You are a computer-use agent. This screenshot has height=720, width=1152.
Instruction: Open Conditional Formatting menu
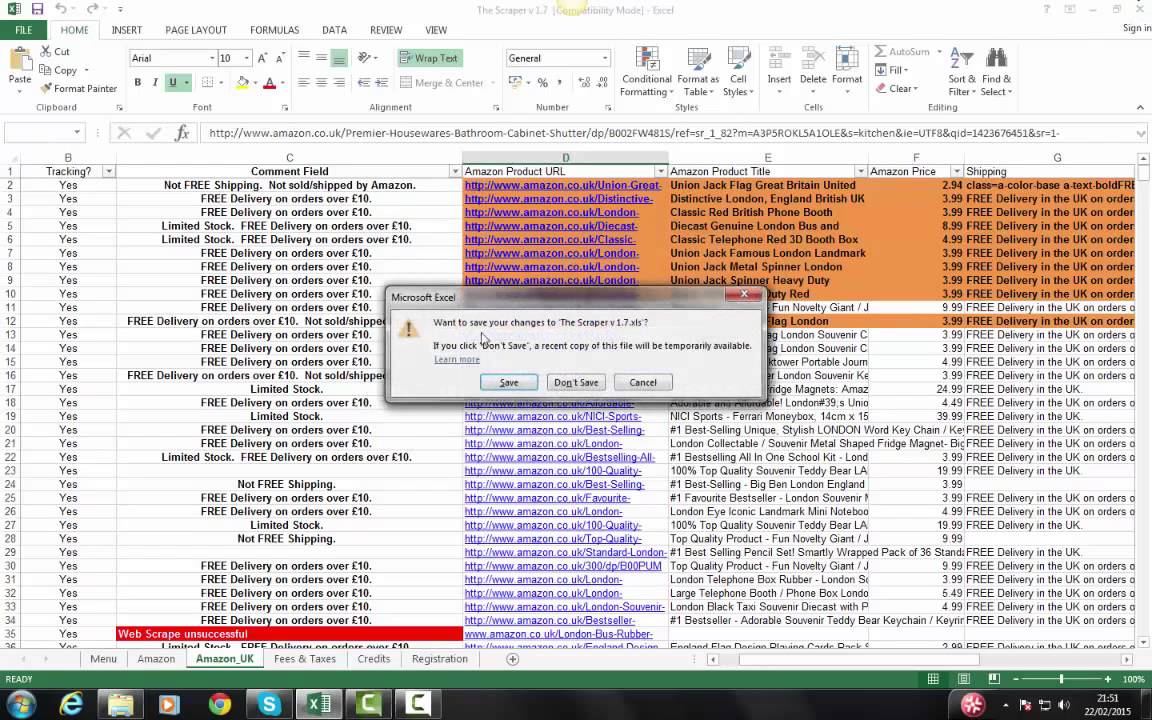(647, 72)
